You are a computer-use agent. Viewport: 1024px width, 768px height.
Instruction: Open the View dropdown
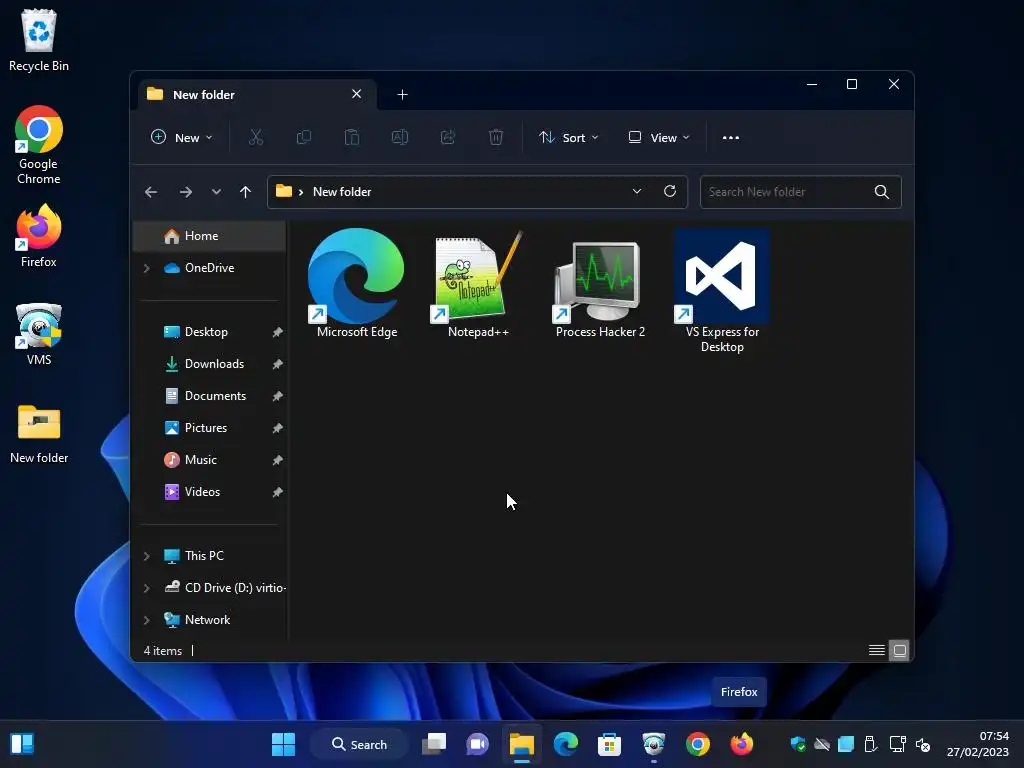(659, 138)
